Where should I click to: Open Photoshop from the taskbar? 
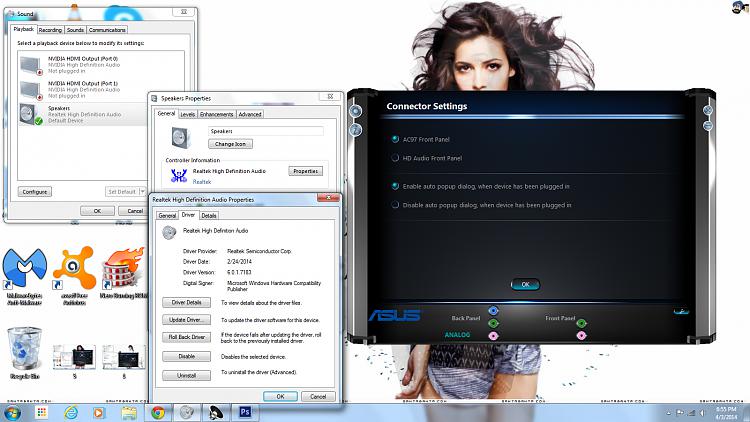[245, 412]
